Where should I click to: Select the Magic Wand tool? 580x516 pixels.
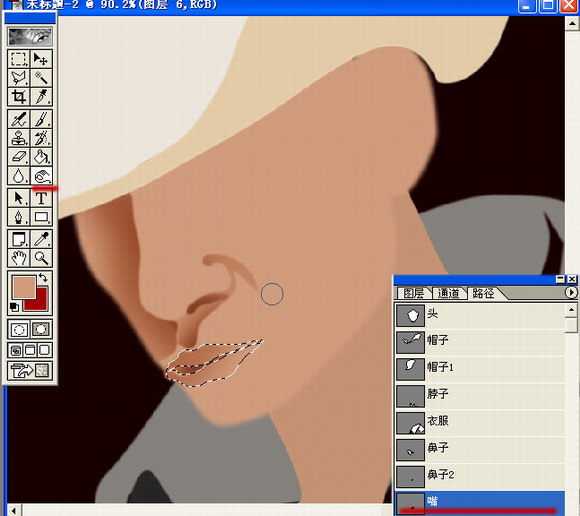coord(41,78)
